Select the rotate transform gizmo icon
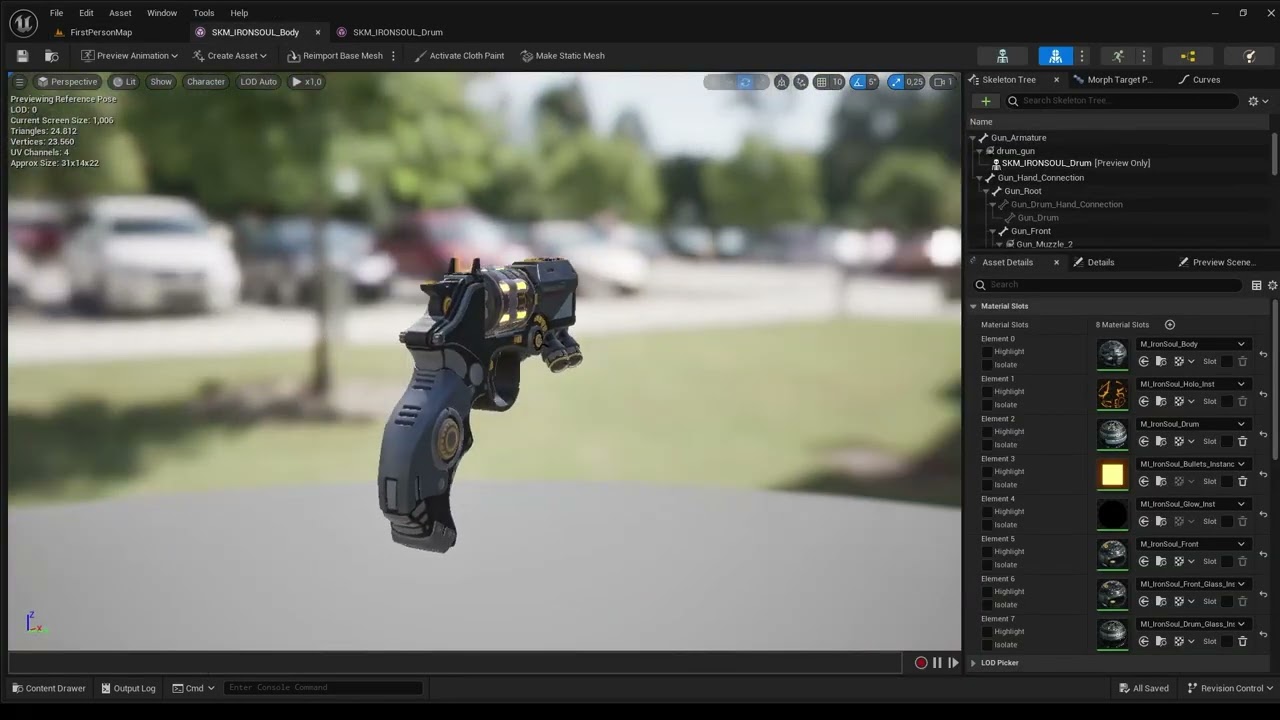Image resolution: width=1280 pixels, height=720 pixels. [x=745, y=82]
